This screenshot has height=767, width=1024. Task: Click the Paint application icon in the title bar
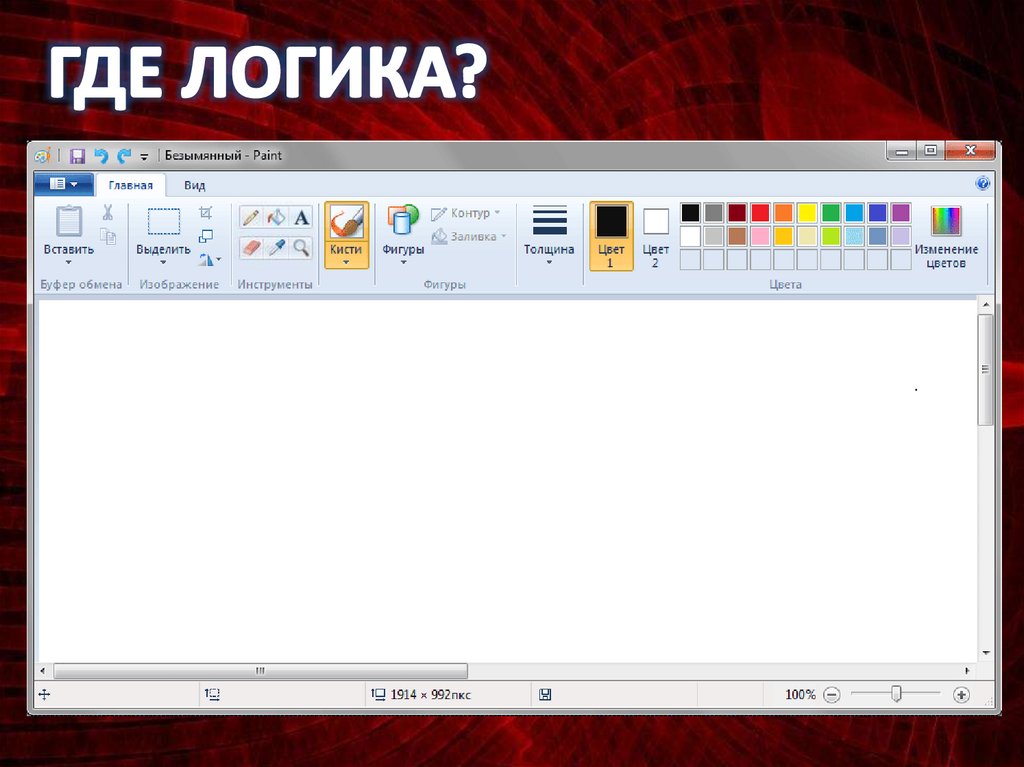pos(42,155)
